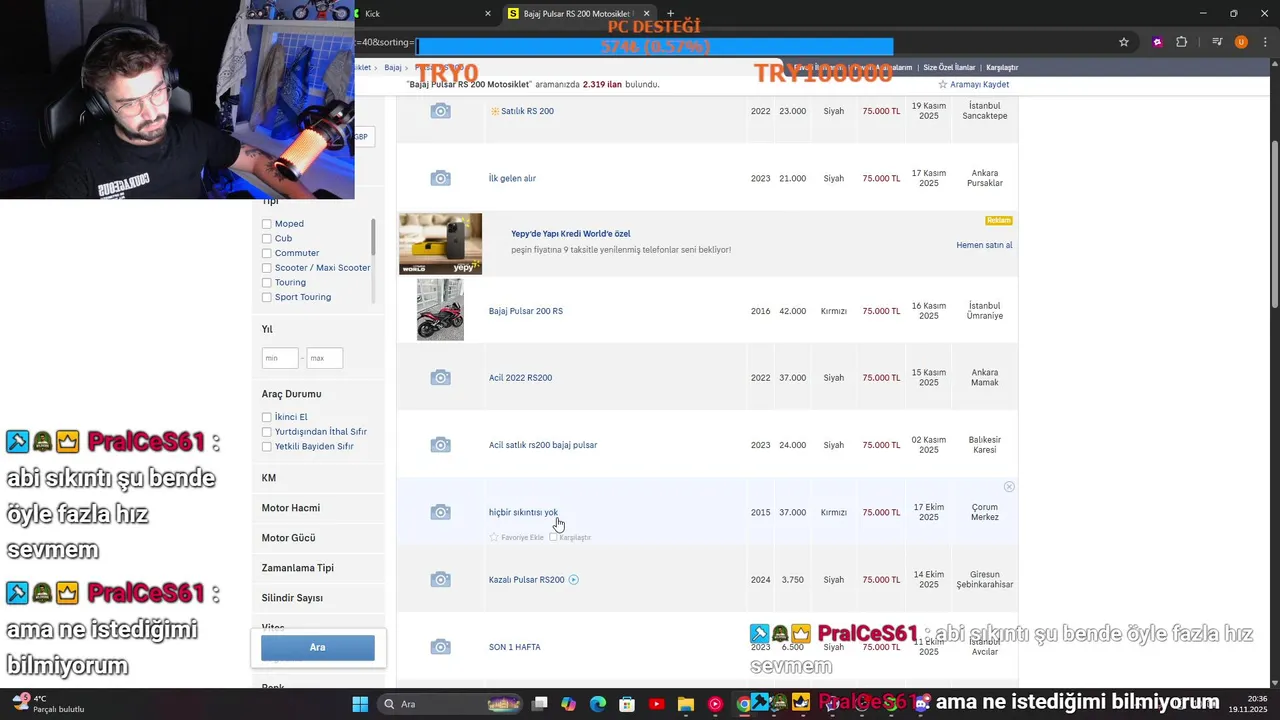This screenshot has width=1280, height=720.
Task: Switch to the Kick browser tab
Action: tap(425, 13)
